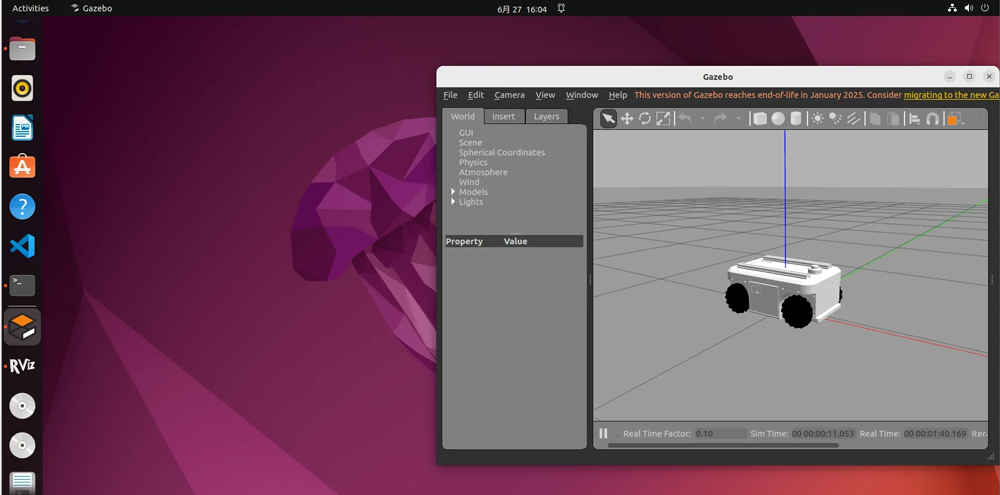
Task: Switch to the Insert tab
Action: tap(503, 116)
